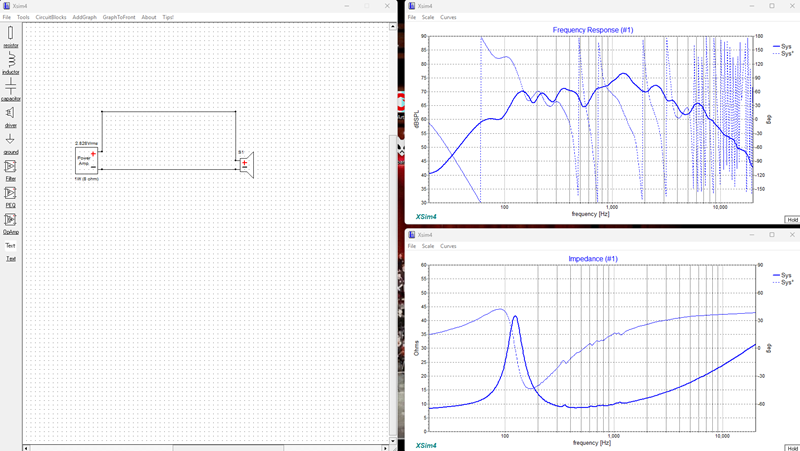
Task: Pick the ground component icon
Action: [10, 139]
